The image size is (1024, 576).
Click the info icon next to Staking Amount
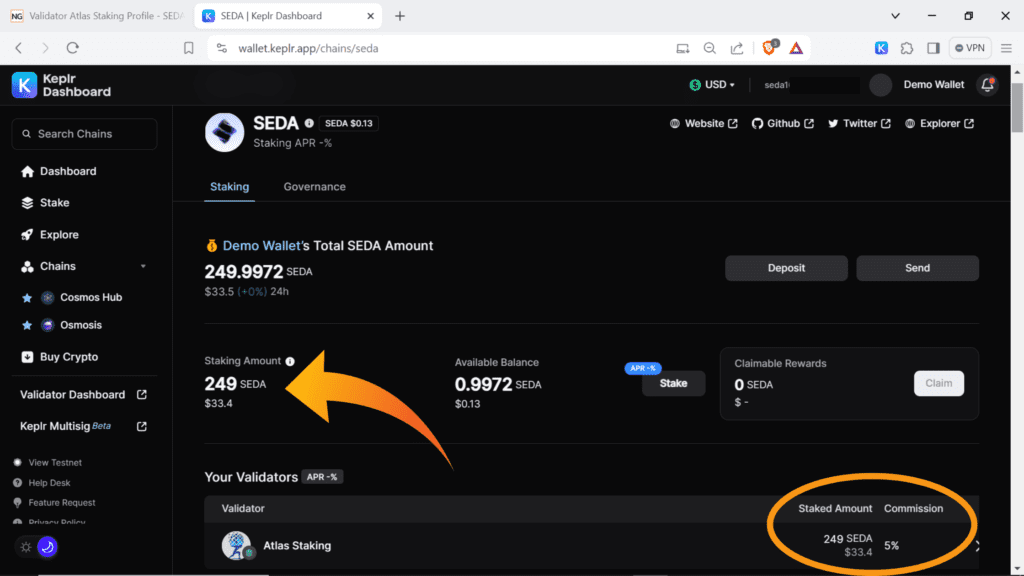290,362
